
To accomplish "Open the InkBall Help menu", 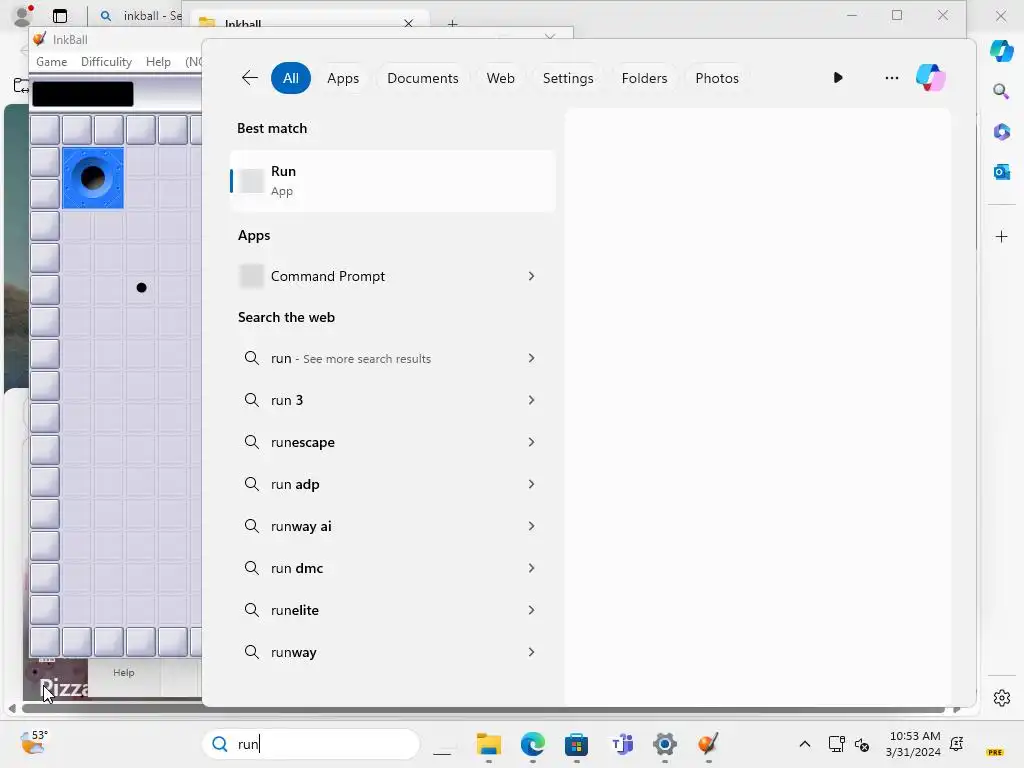I will [x=158, y=61].
